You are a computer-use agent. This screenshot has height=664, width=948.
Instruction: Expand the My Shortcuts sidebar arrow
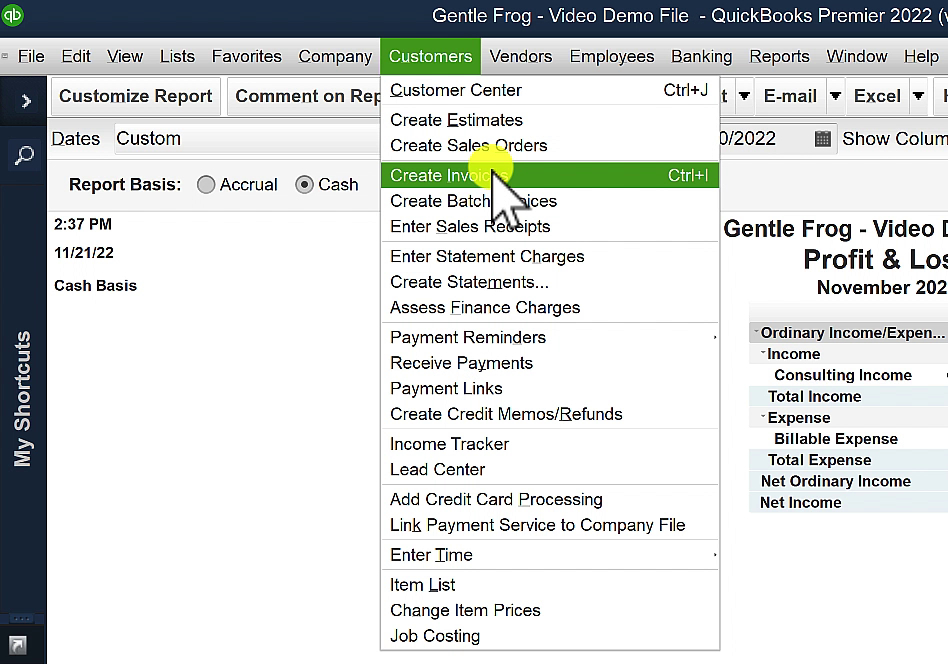25,101
